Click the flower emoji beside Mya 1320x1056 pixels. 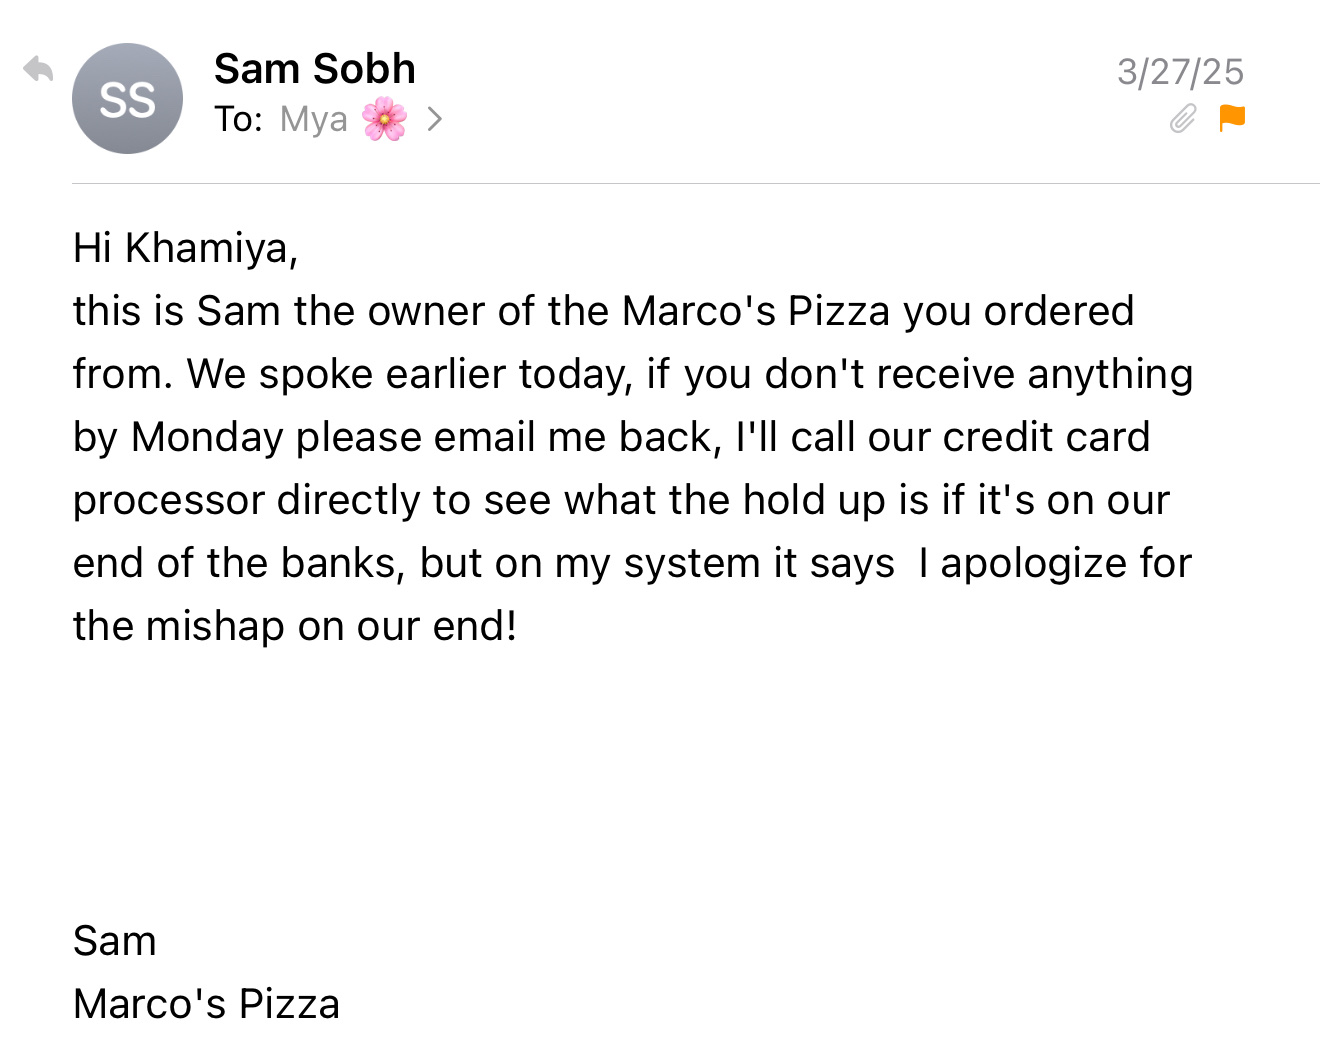coord(385,119)
